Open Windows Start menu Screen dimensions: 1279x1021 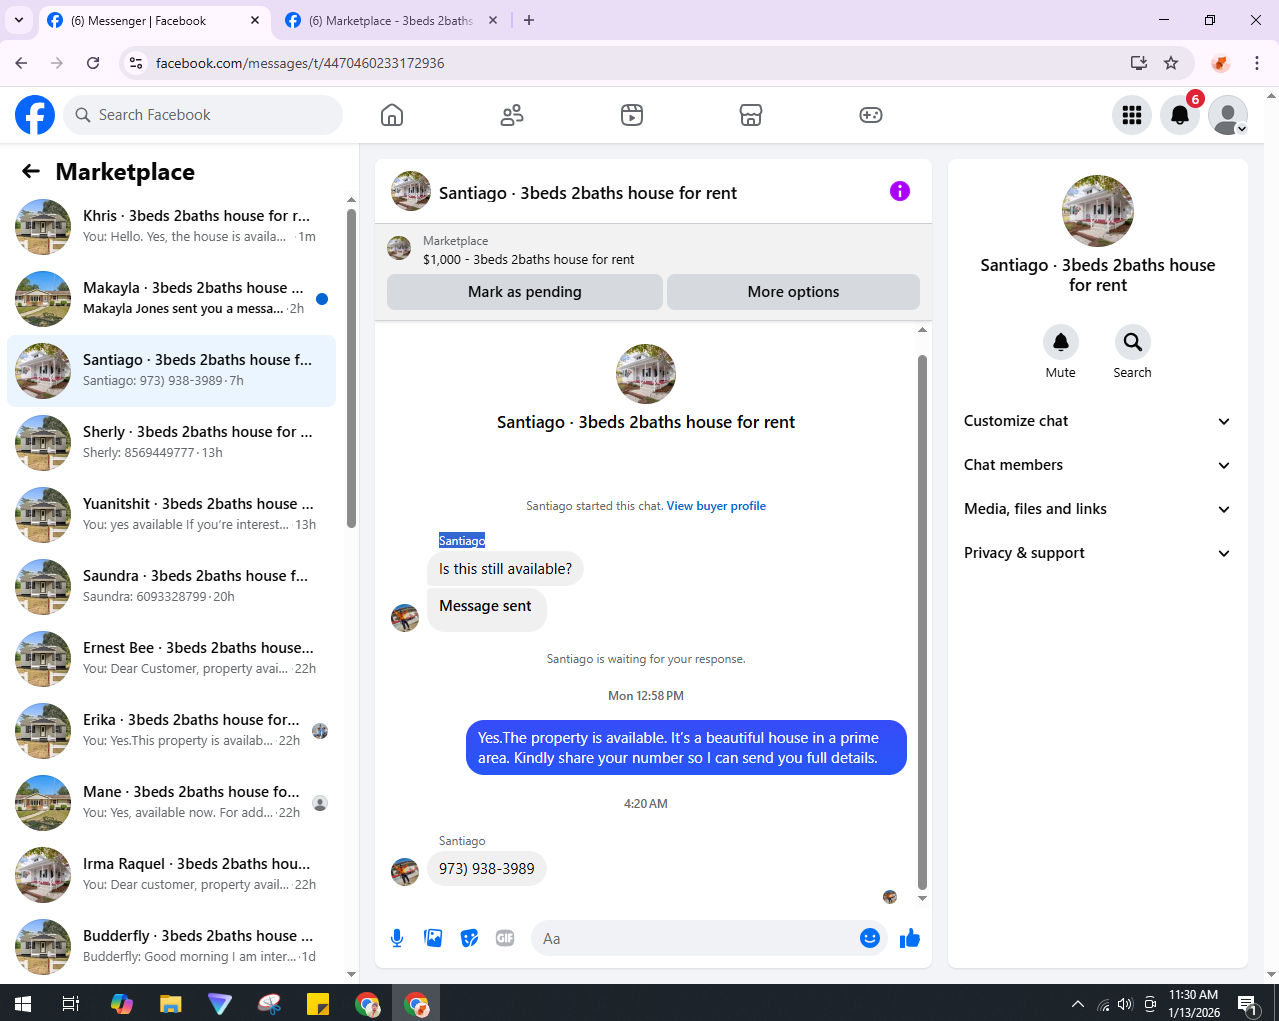[22, 1003]
